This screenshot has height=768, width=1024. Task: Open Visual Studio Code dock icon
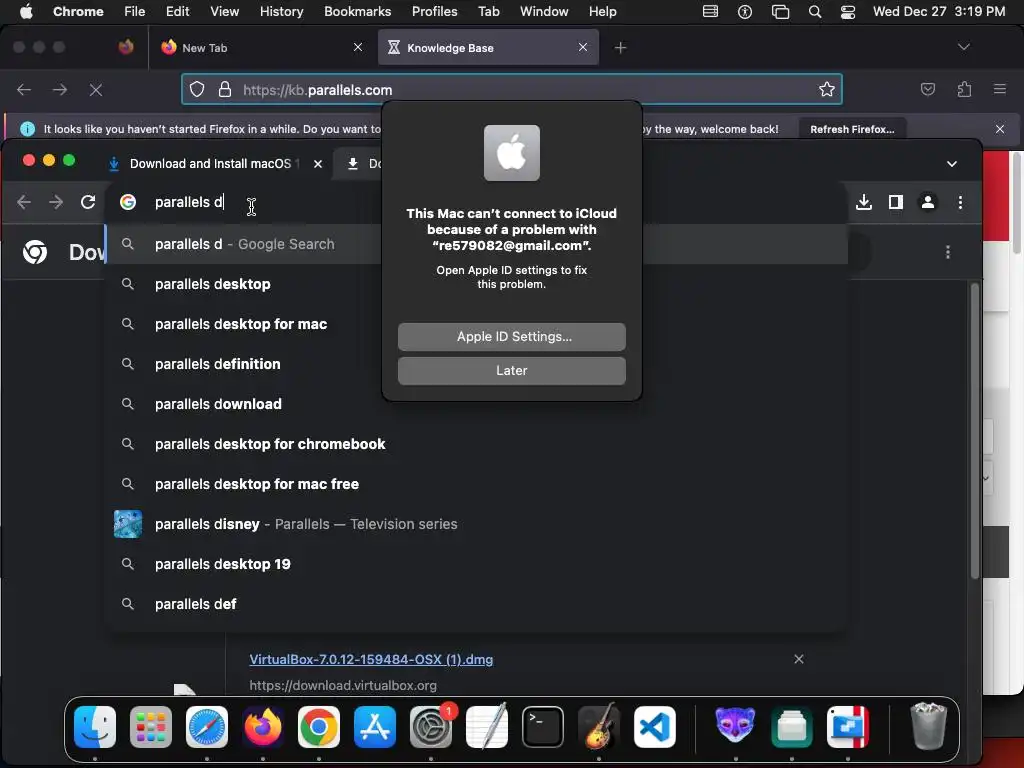(x=655, y=726)
